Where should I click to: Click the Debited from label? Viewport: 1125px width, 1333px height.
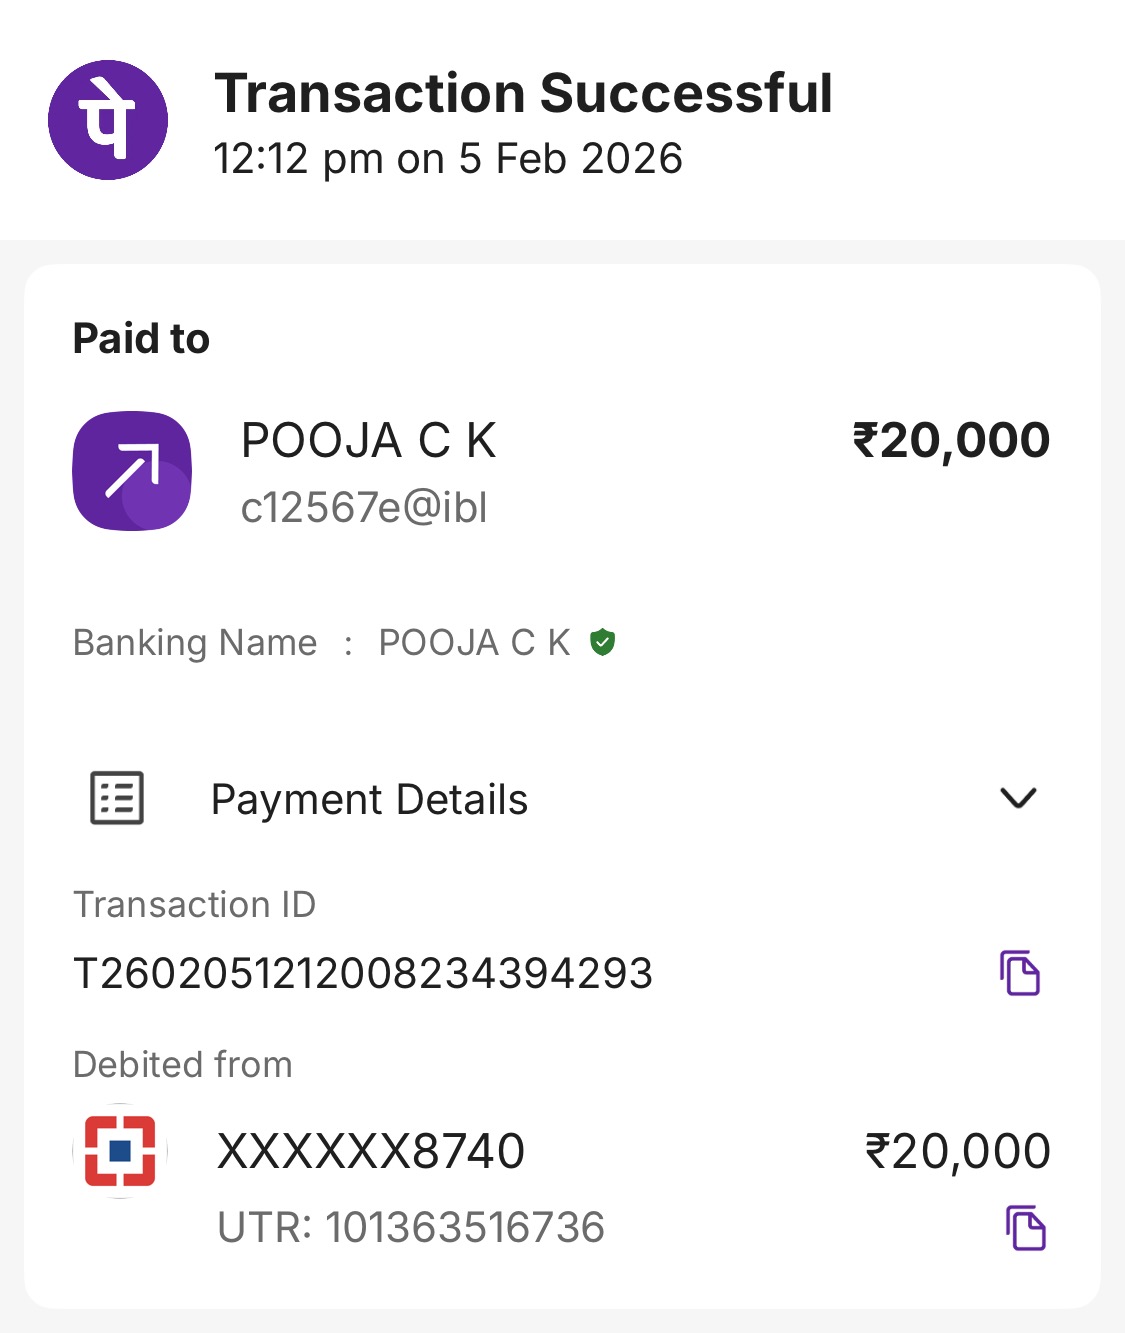click(183, 1065)
